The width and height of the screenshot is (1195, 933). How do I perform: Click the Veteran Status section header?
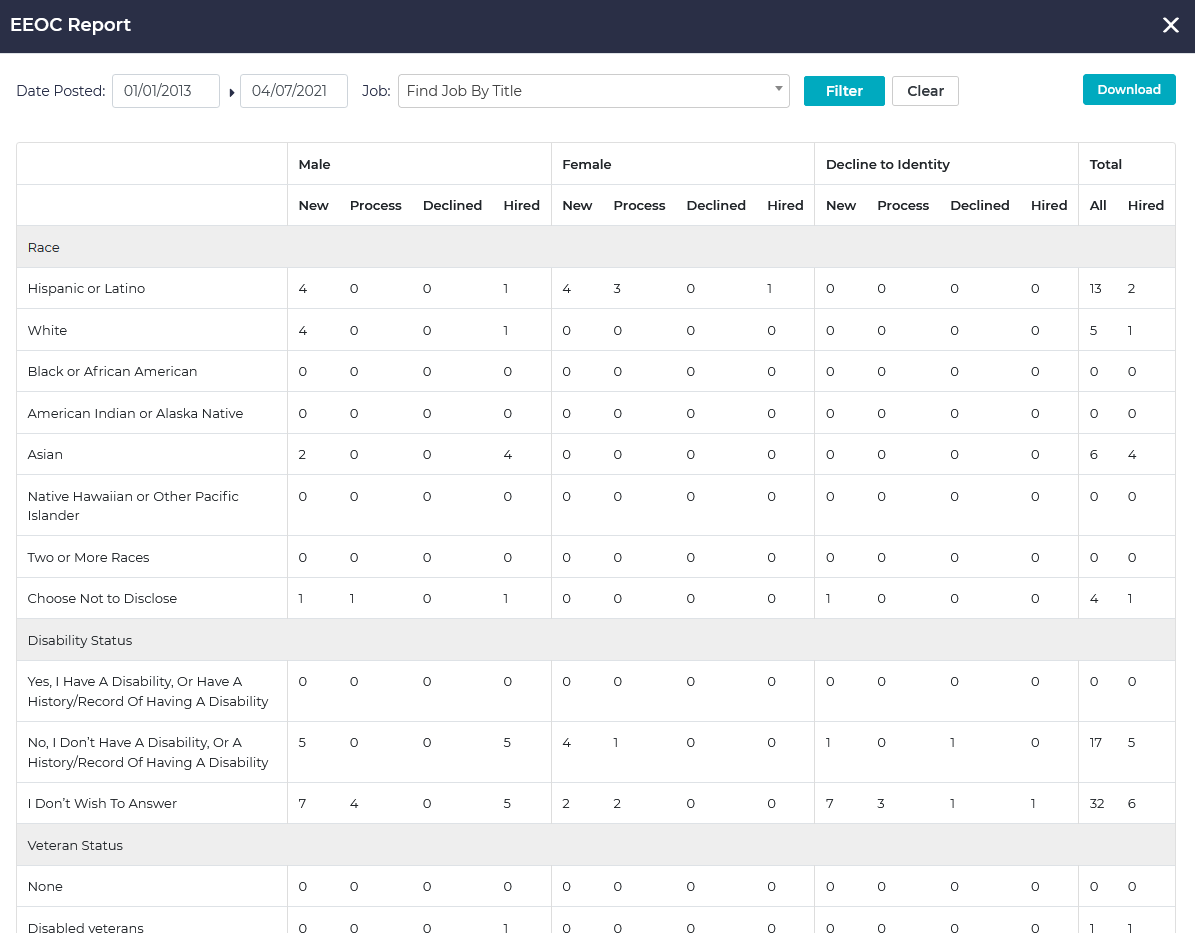coord(75,845)
